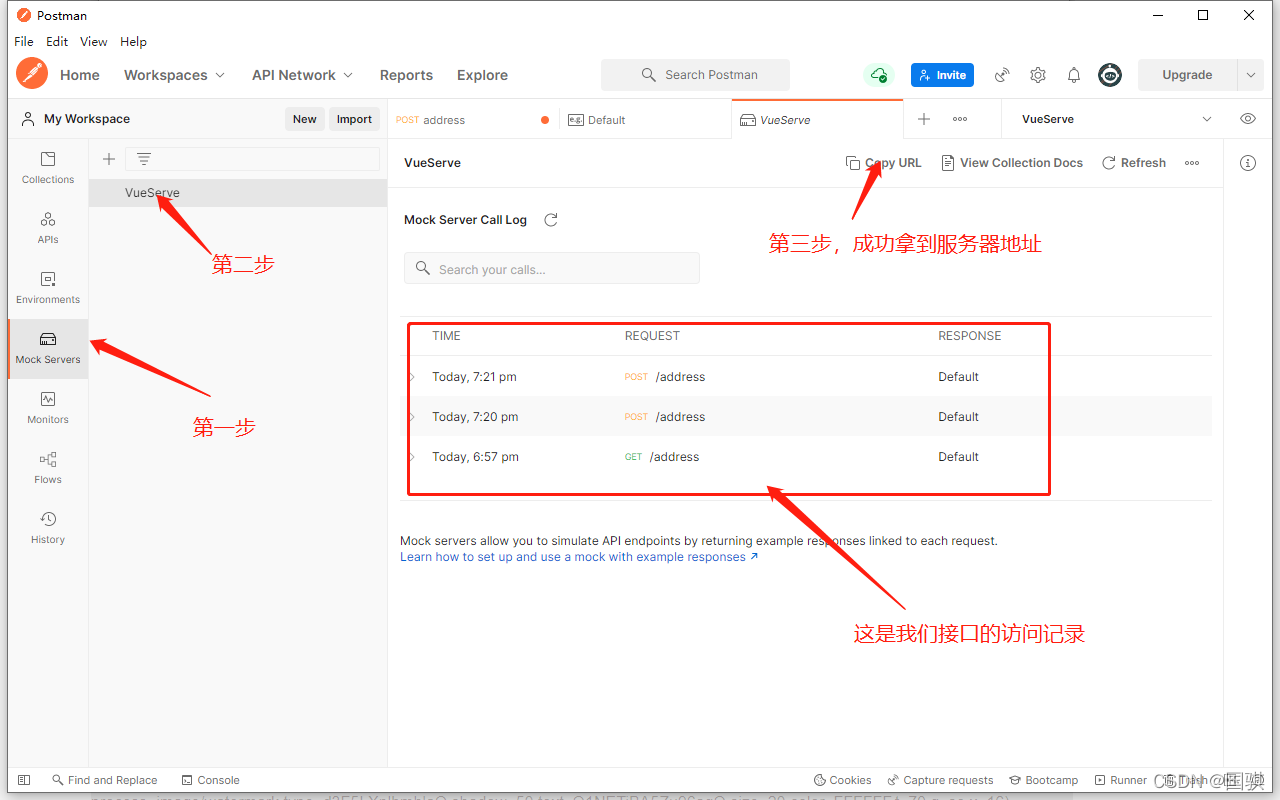Open the Collections sidebar panel
Viewport: 1280px width, 800px height.
(x=48, y=168)
